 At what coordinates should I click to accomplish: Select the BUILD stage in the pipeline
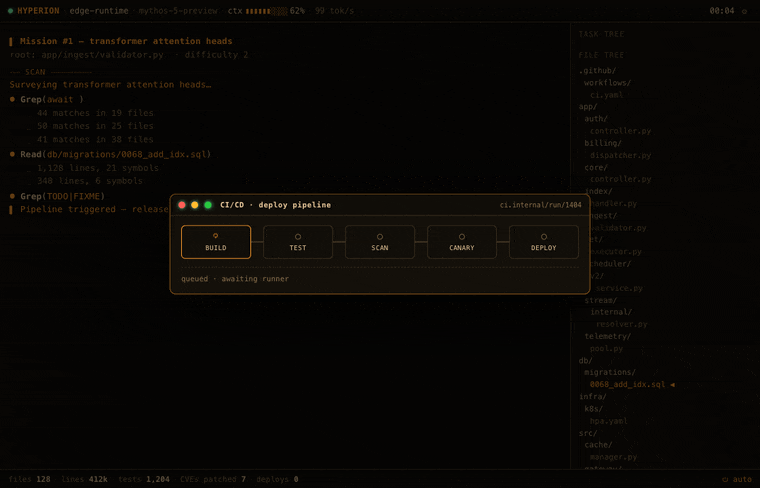coord(216,242)
